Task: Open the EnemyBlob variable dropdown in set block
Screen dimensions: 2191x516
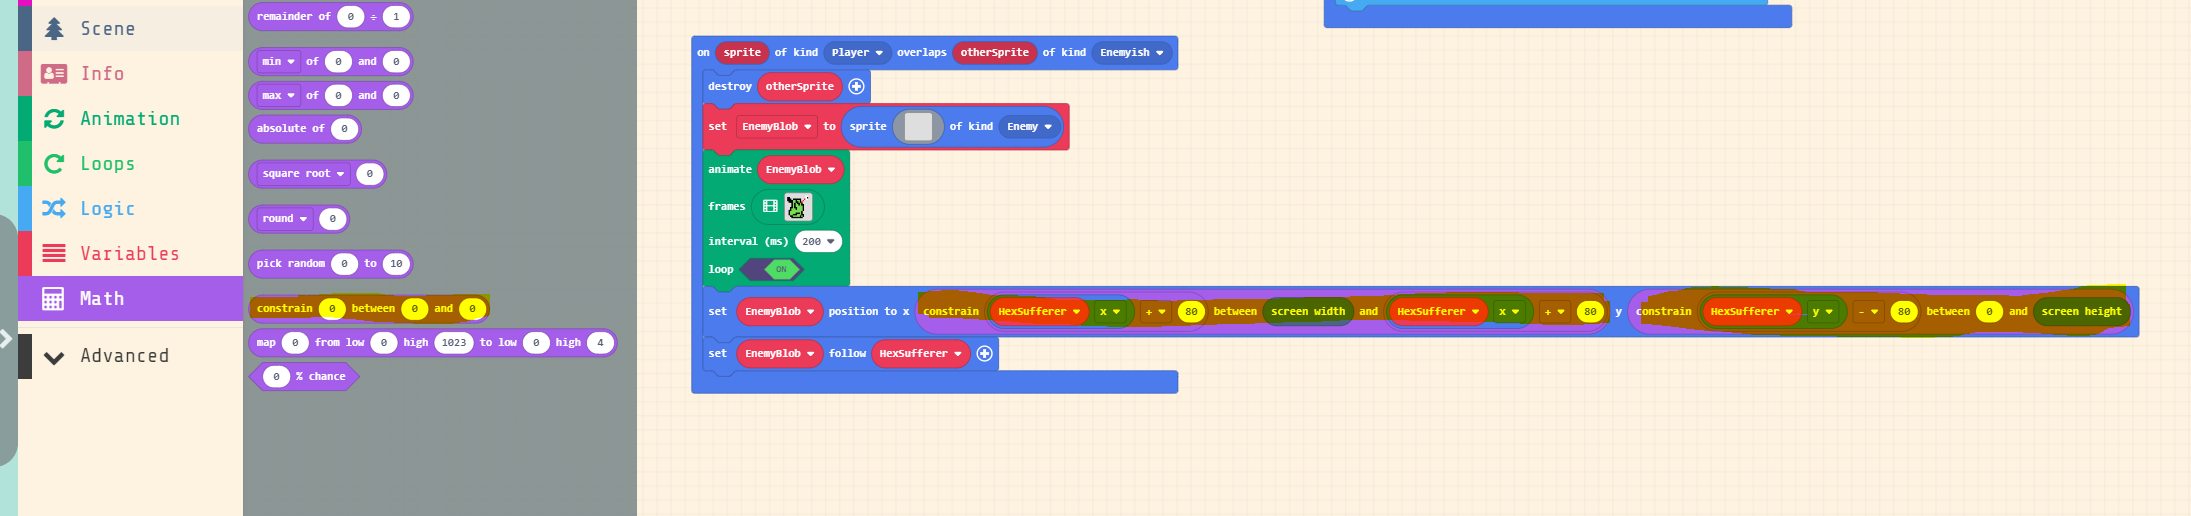Action: coord(776,126)
